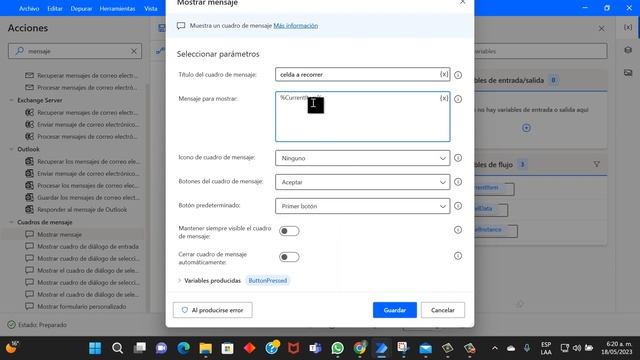Open 'Icono de cuadro de mensaje' dropdown
This screenshot has height=360, width=640.
point(362,158)
